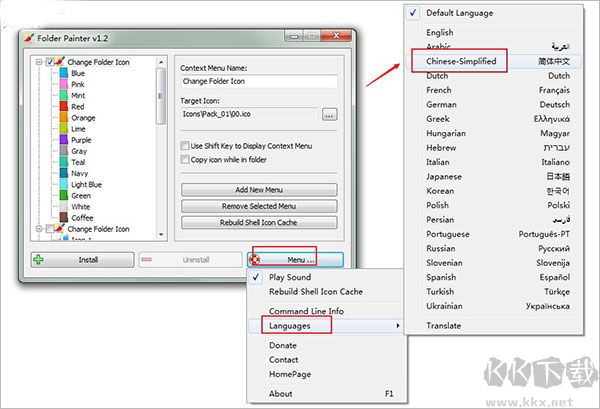Click the Rebuild Shell Icon Cache button
The height and width of the screenshot is (409, 600).
click(x=259, y=223)
